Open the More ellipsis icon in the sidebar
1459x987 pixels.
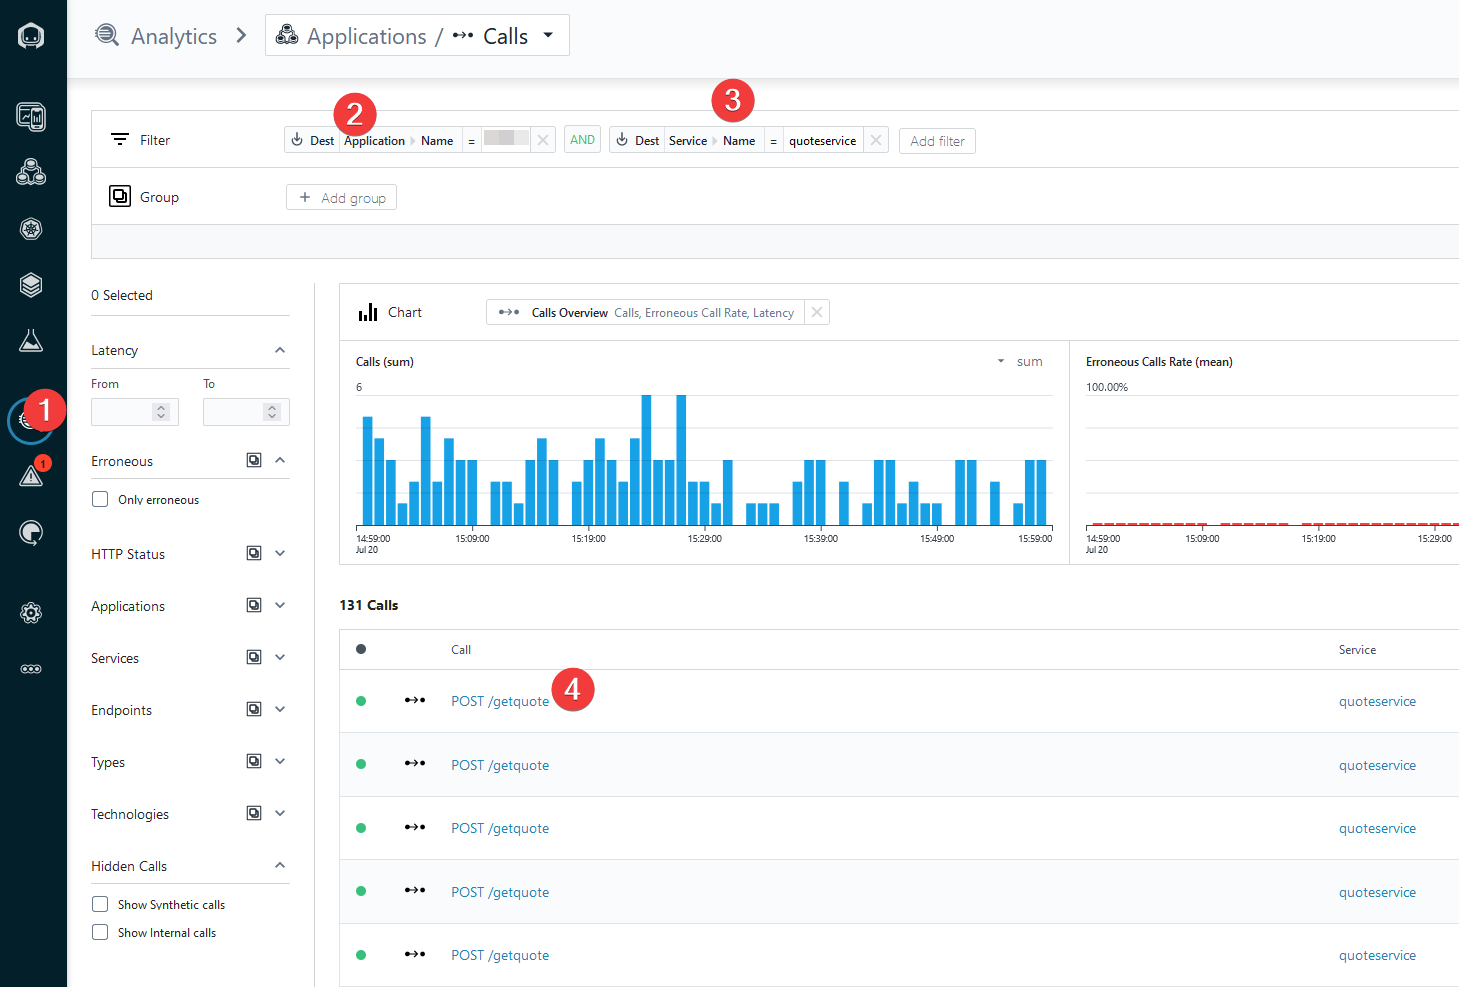coord(31,669)
